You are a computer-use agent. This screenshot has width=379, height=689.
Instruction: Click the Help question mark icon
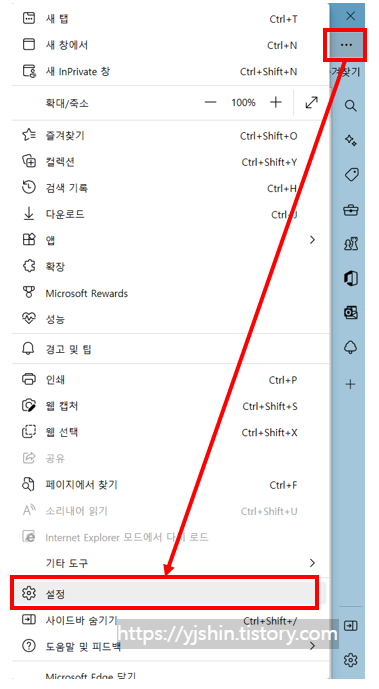pyautogui.click(x=29, y=646)
